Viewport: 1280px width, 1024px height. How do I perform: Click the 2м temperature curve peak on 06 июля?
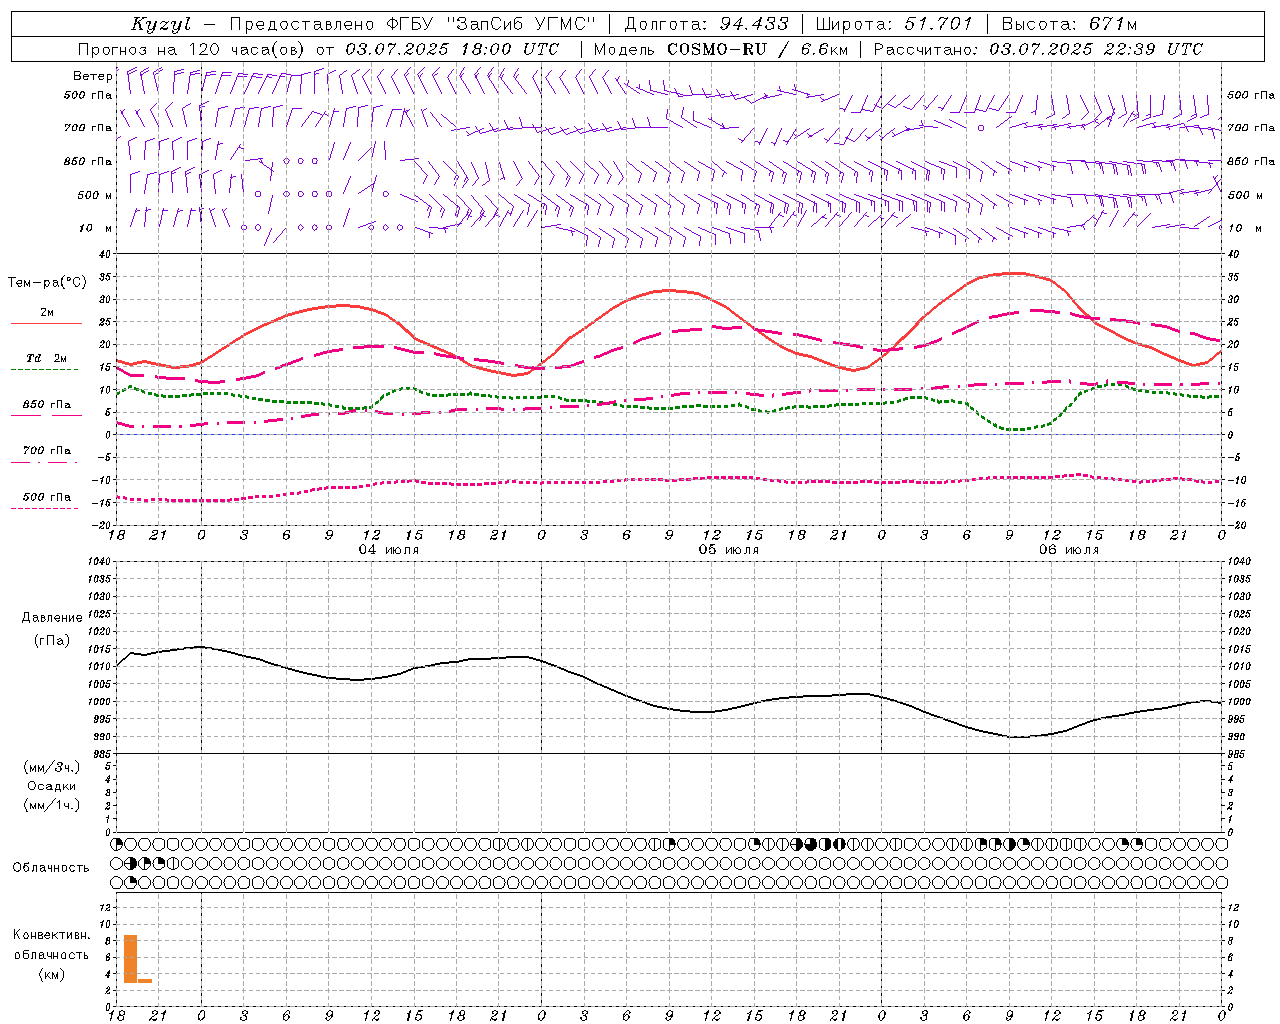1014,272
